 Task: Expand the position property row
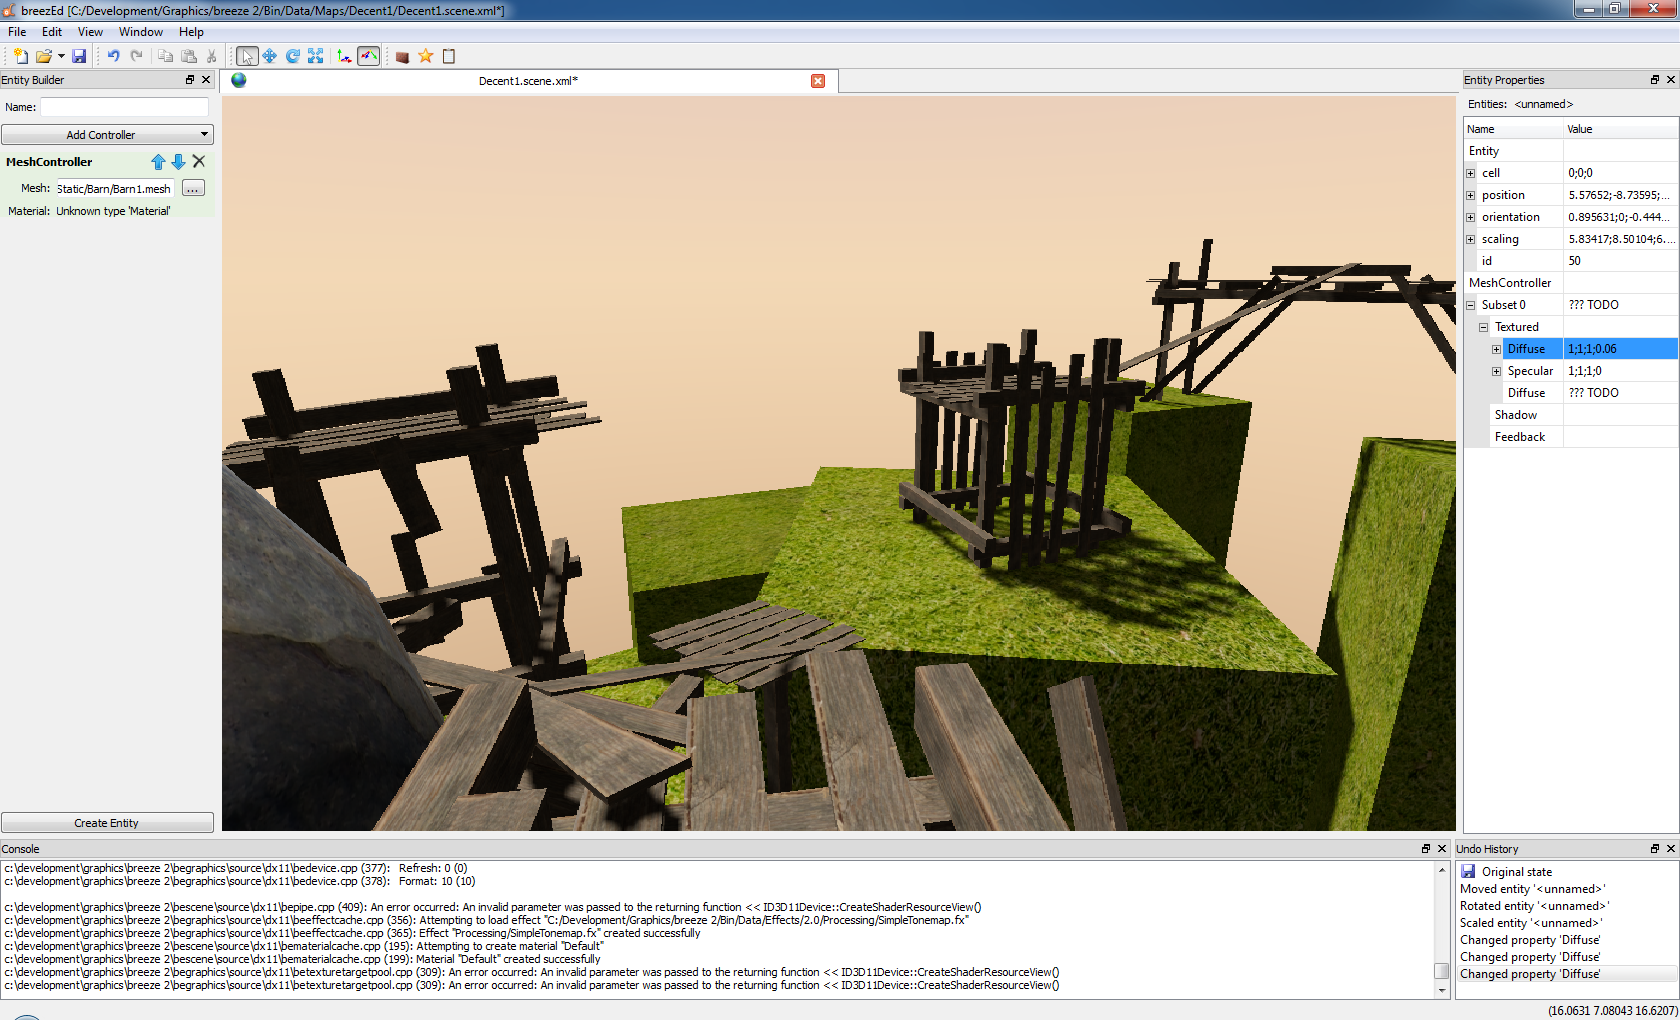coord(1471,195)
